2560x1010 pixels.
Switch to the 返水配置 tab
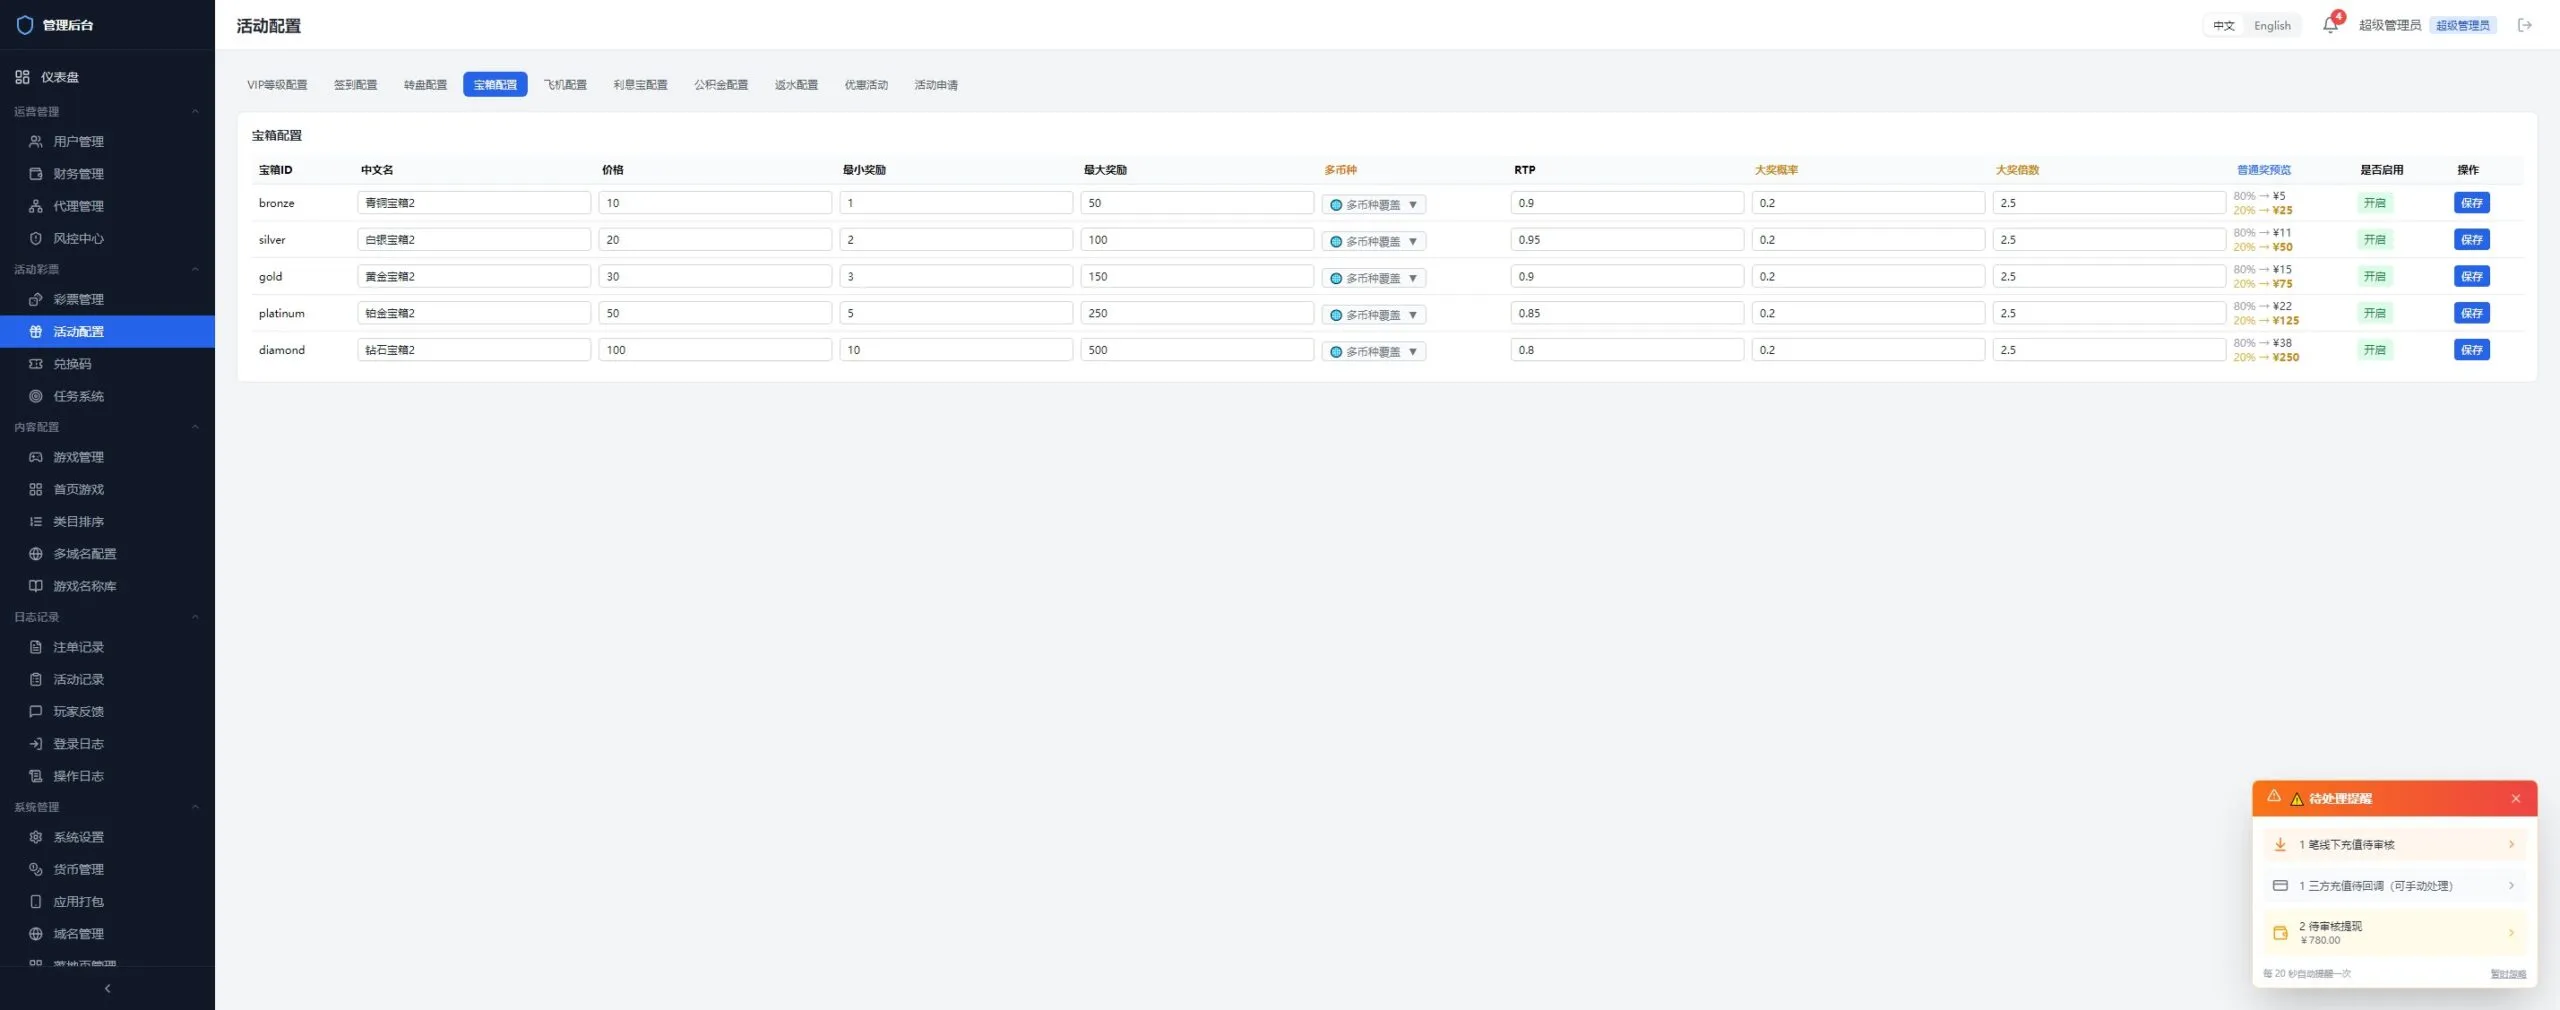[796, 85]
